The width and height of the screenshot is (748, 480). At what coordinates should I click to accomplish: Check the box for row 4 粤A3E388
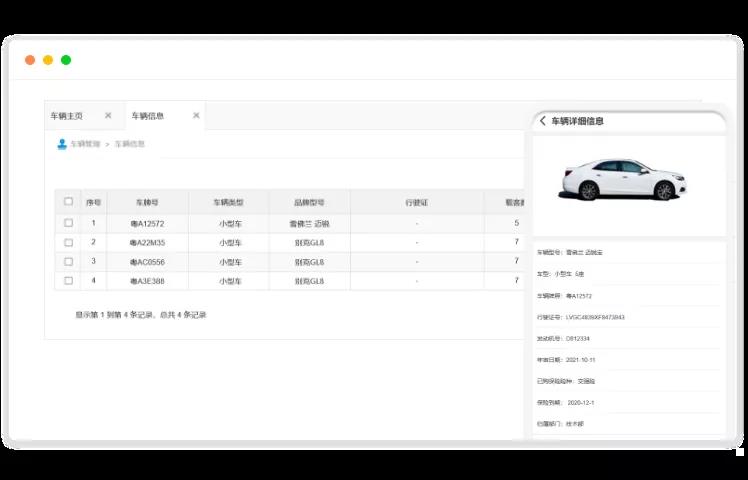[68, 281]
